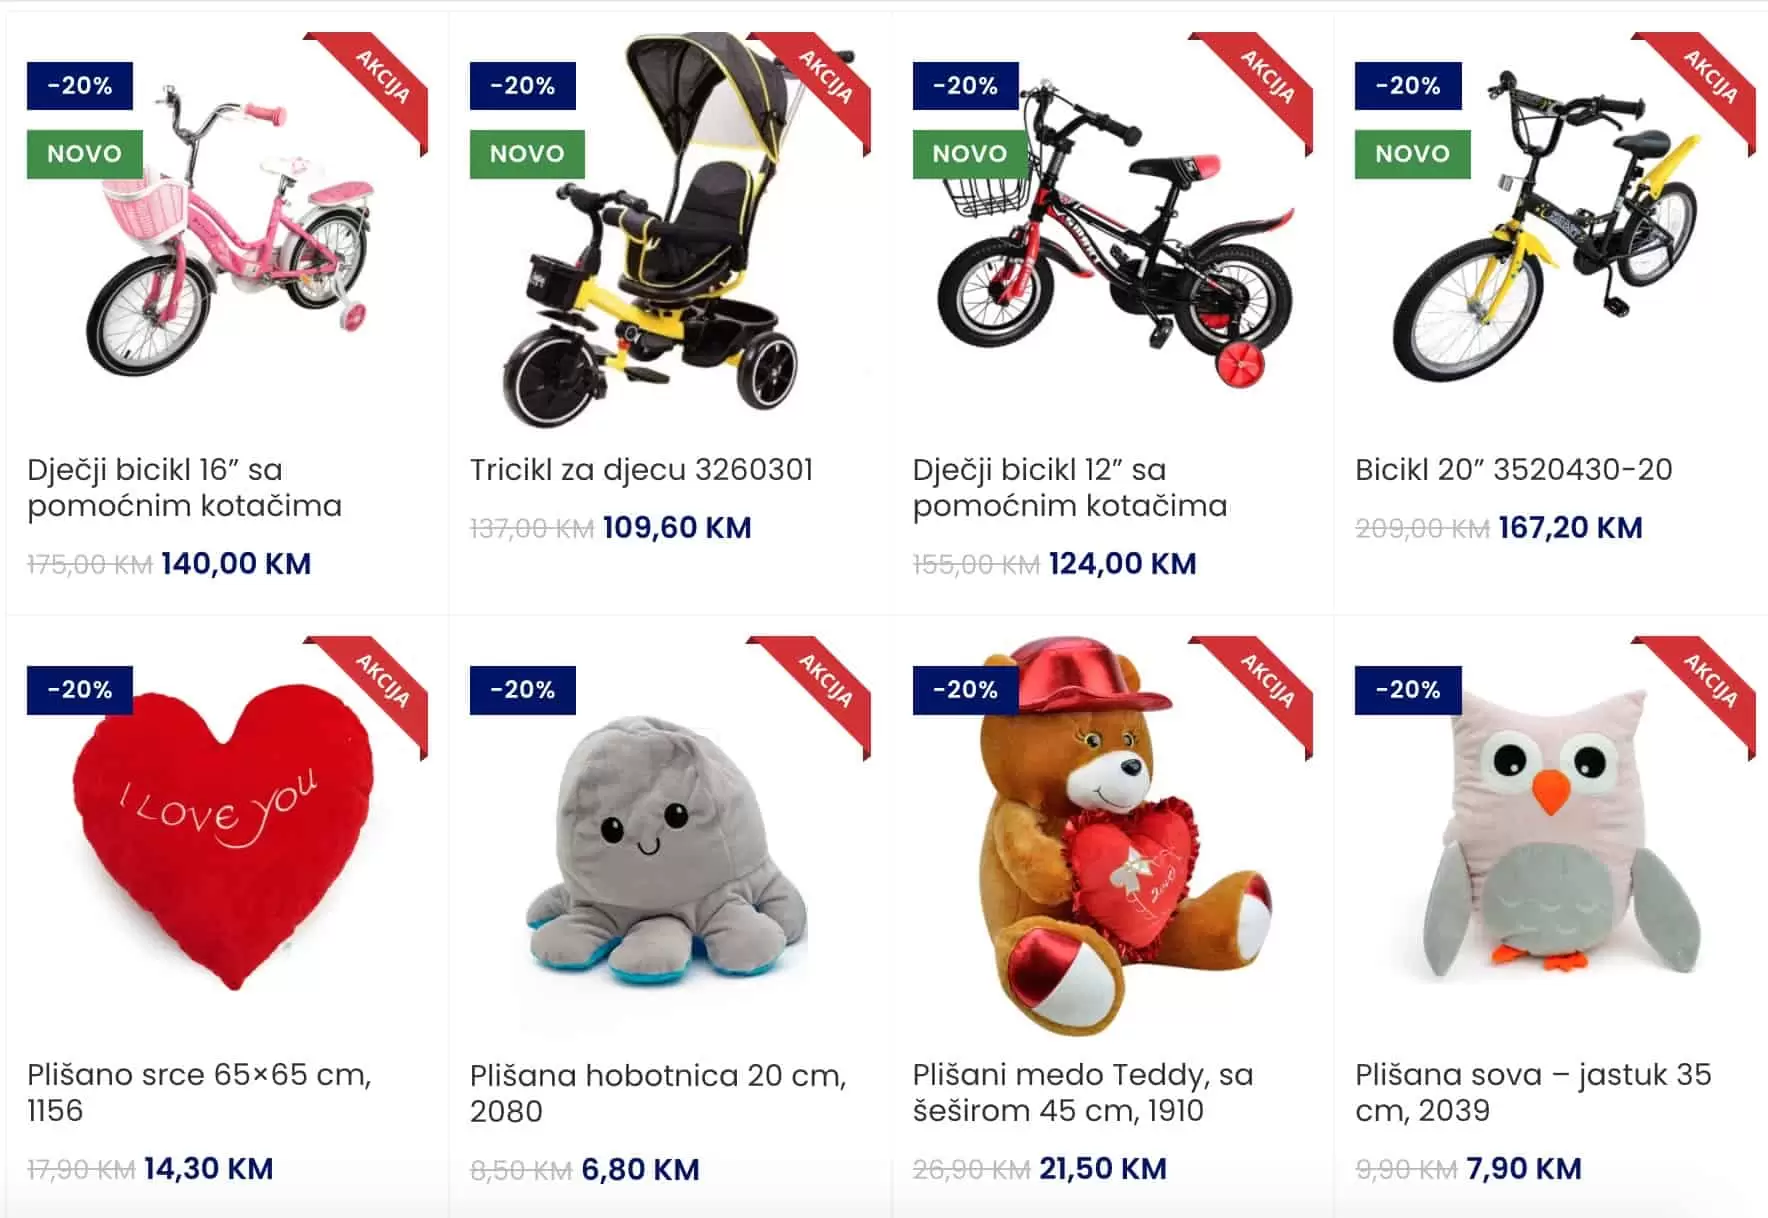The height and width of the screenshot is (1218, 1768).
Task: Open the Dječji bicikl 12" sa pomoćnim kotačima link
Action: pyautogui.click(x=1070, y=487)
